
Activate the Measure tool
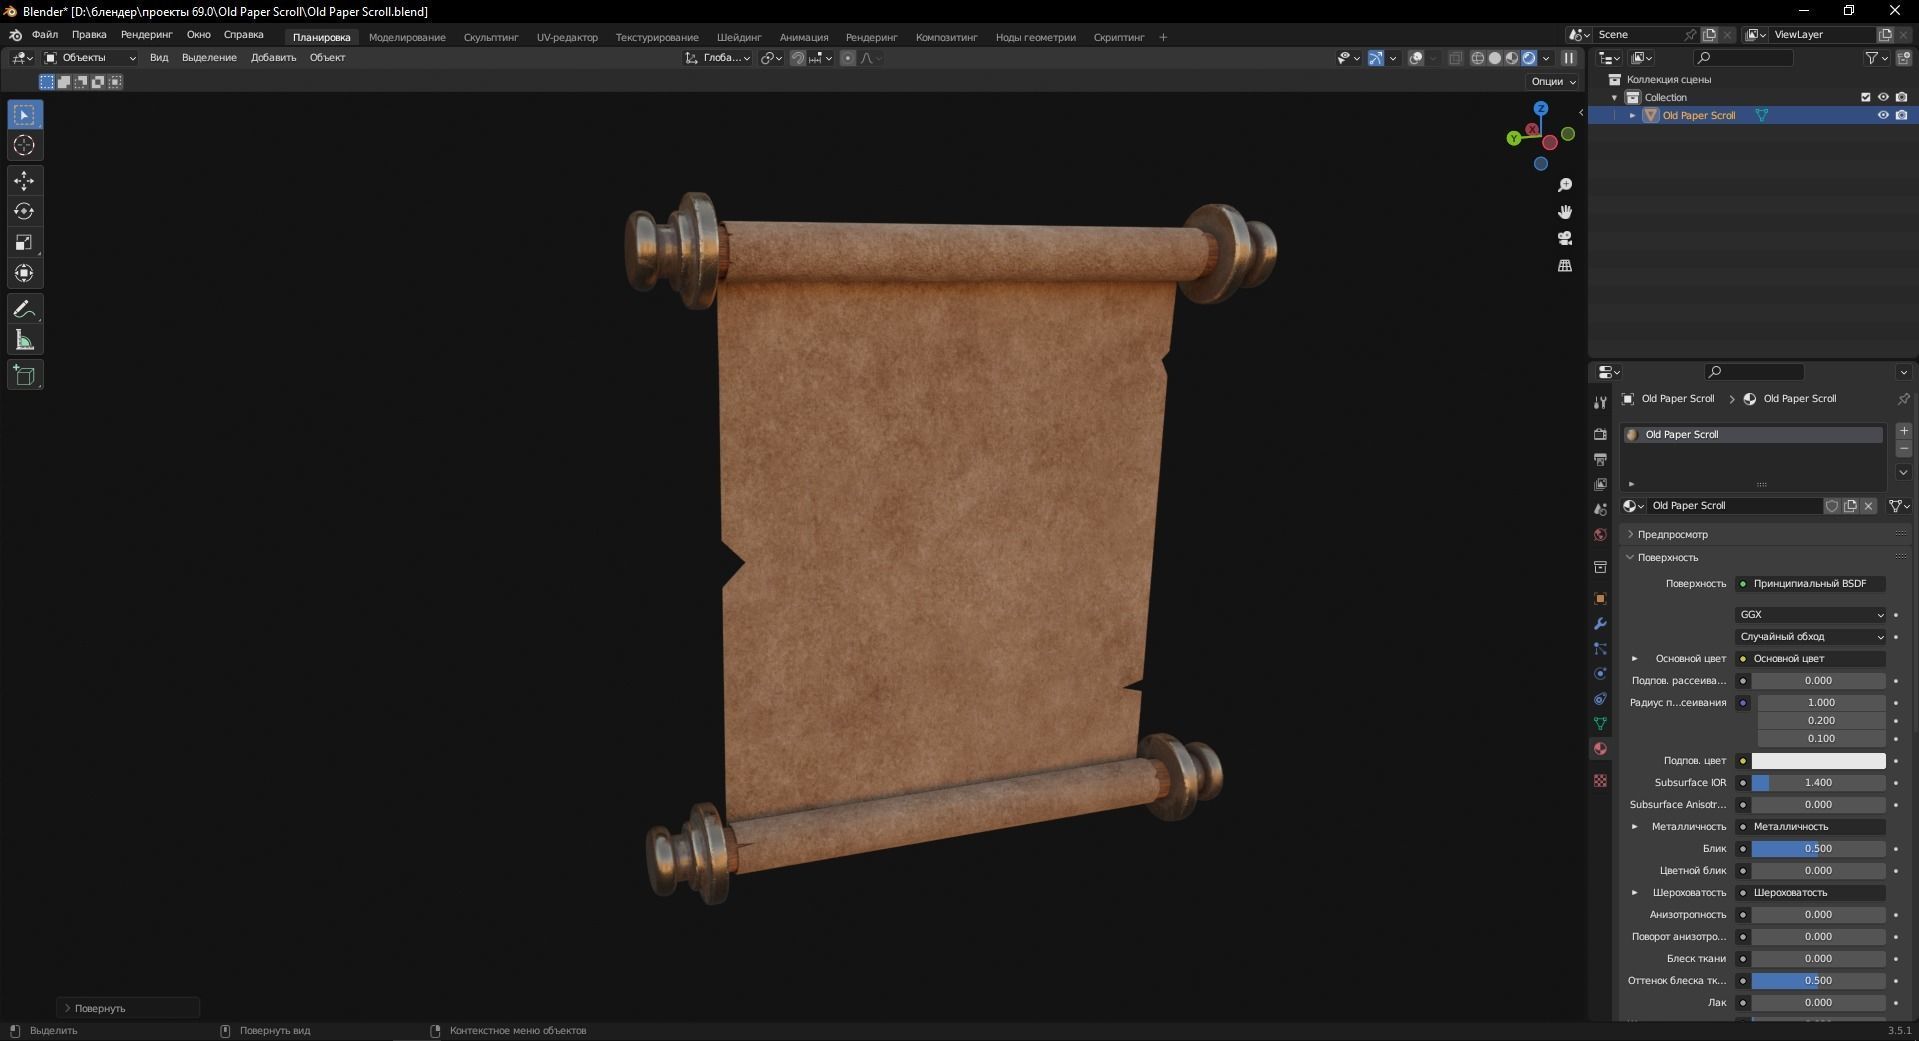(24, 340)
